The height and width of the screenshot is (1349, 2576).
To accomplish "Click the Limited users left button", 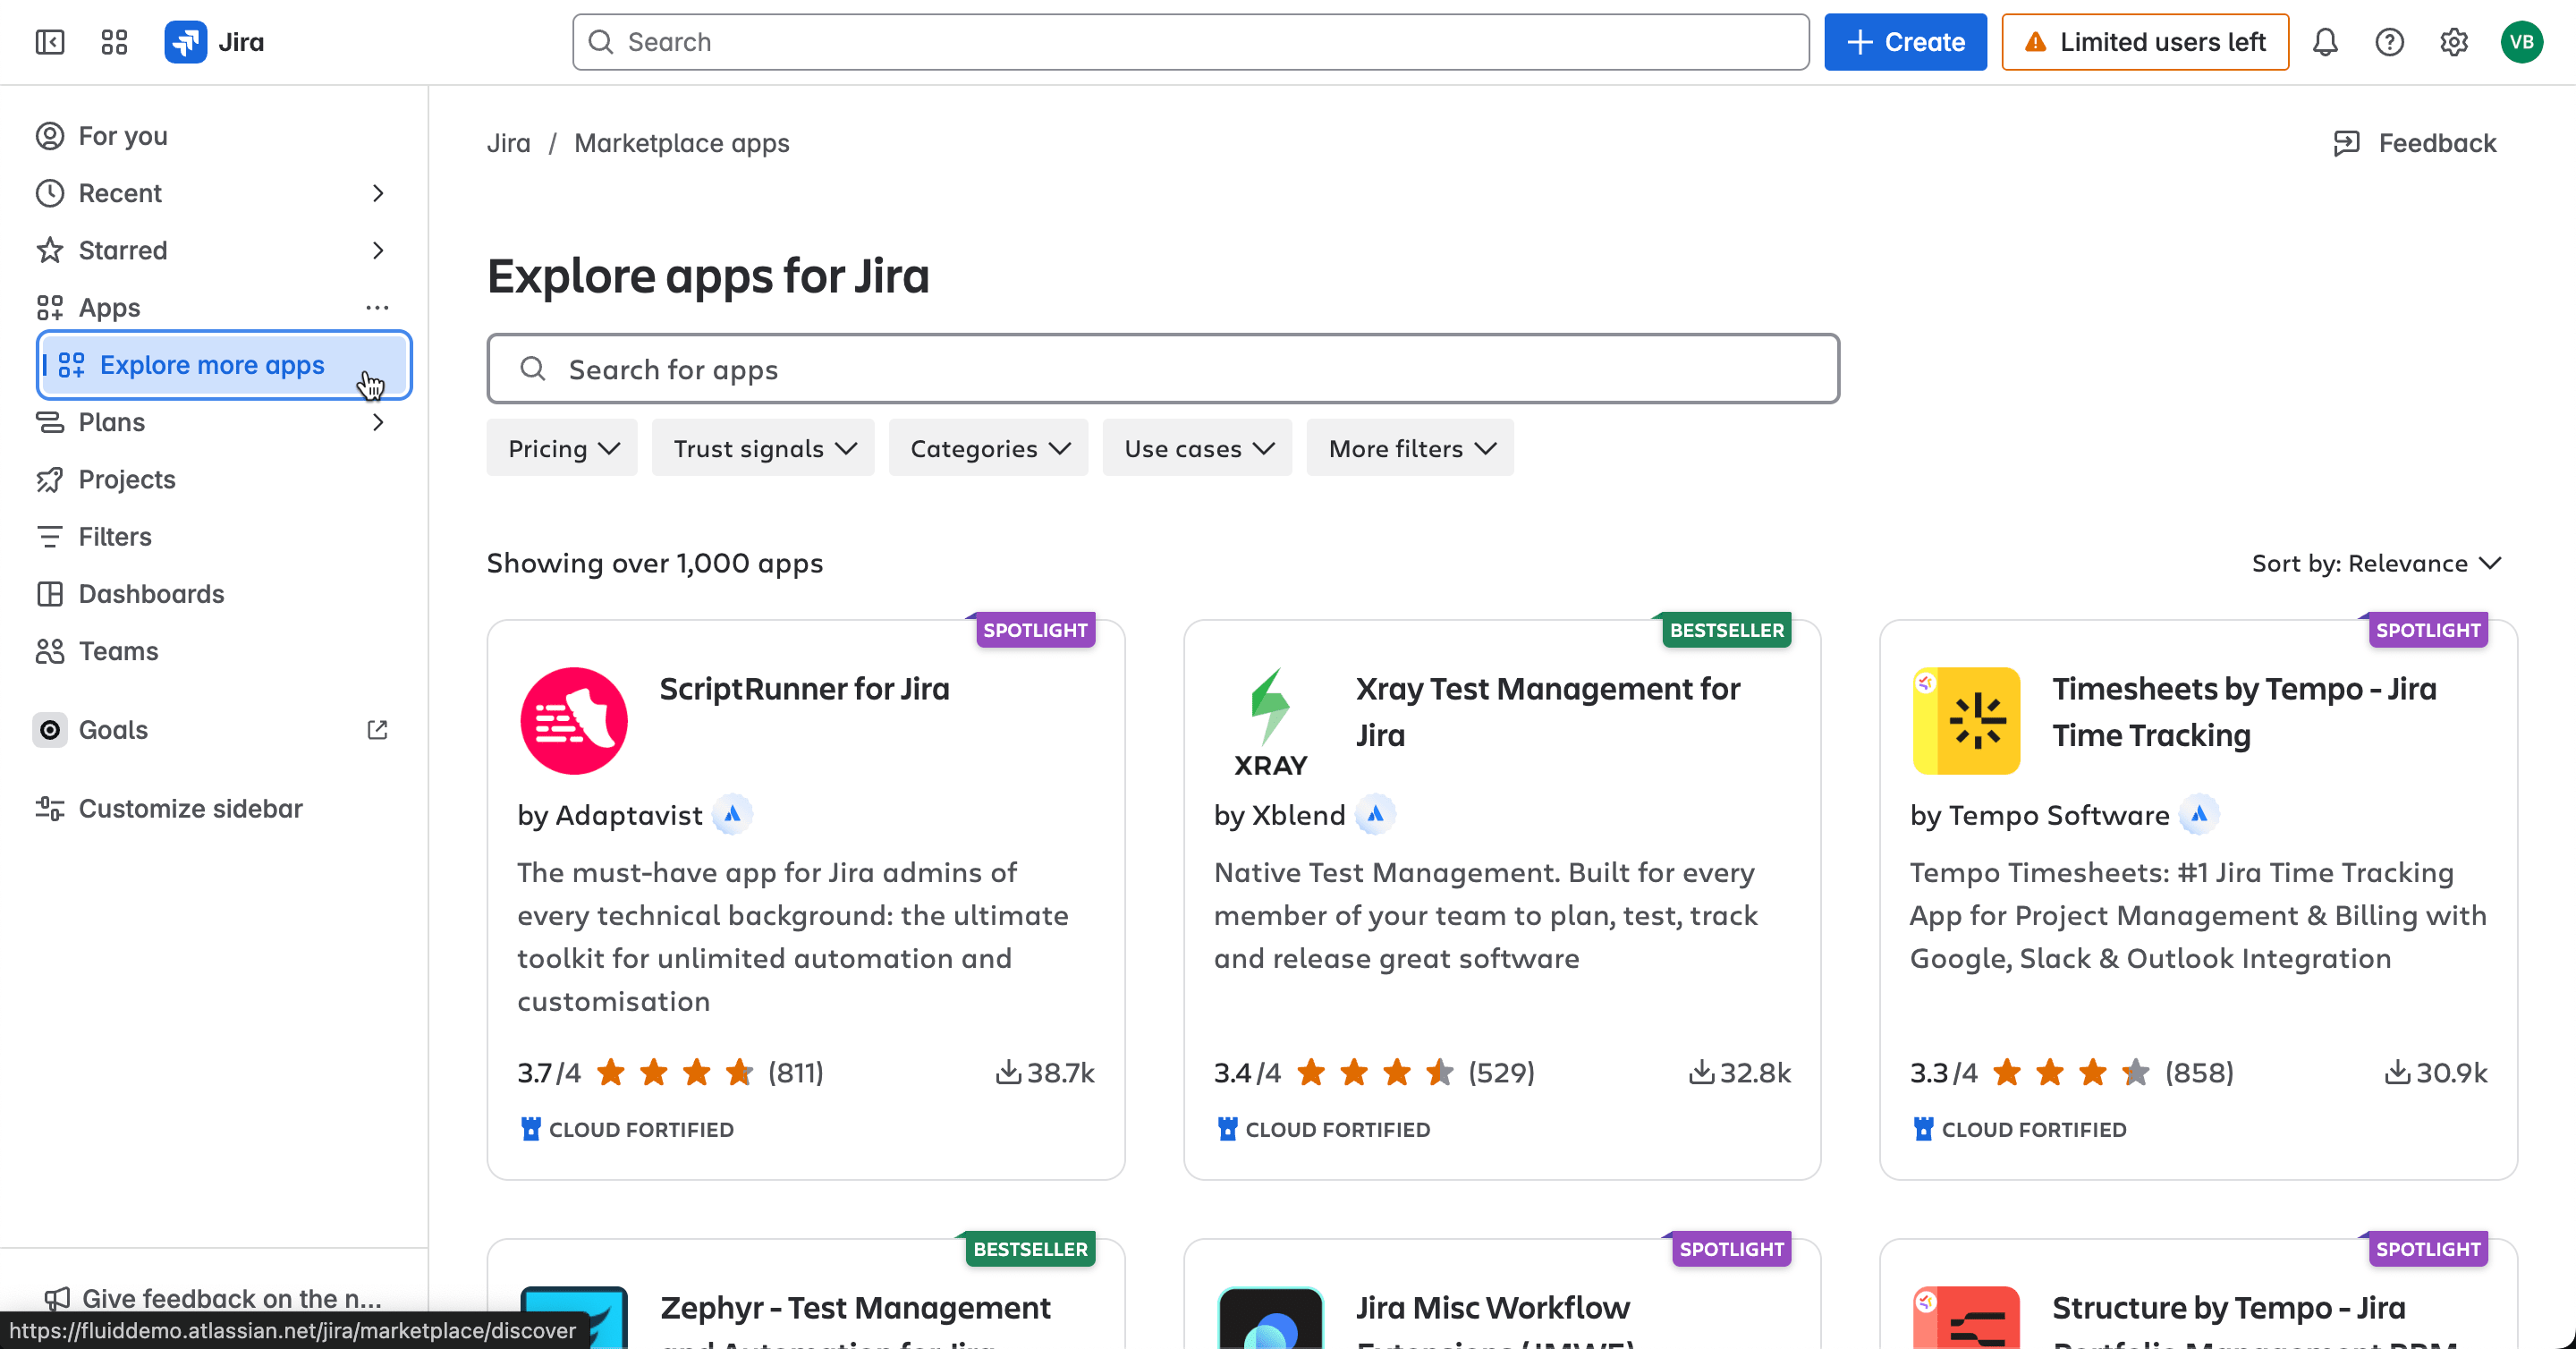I will [x=2145, y=42].
